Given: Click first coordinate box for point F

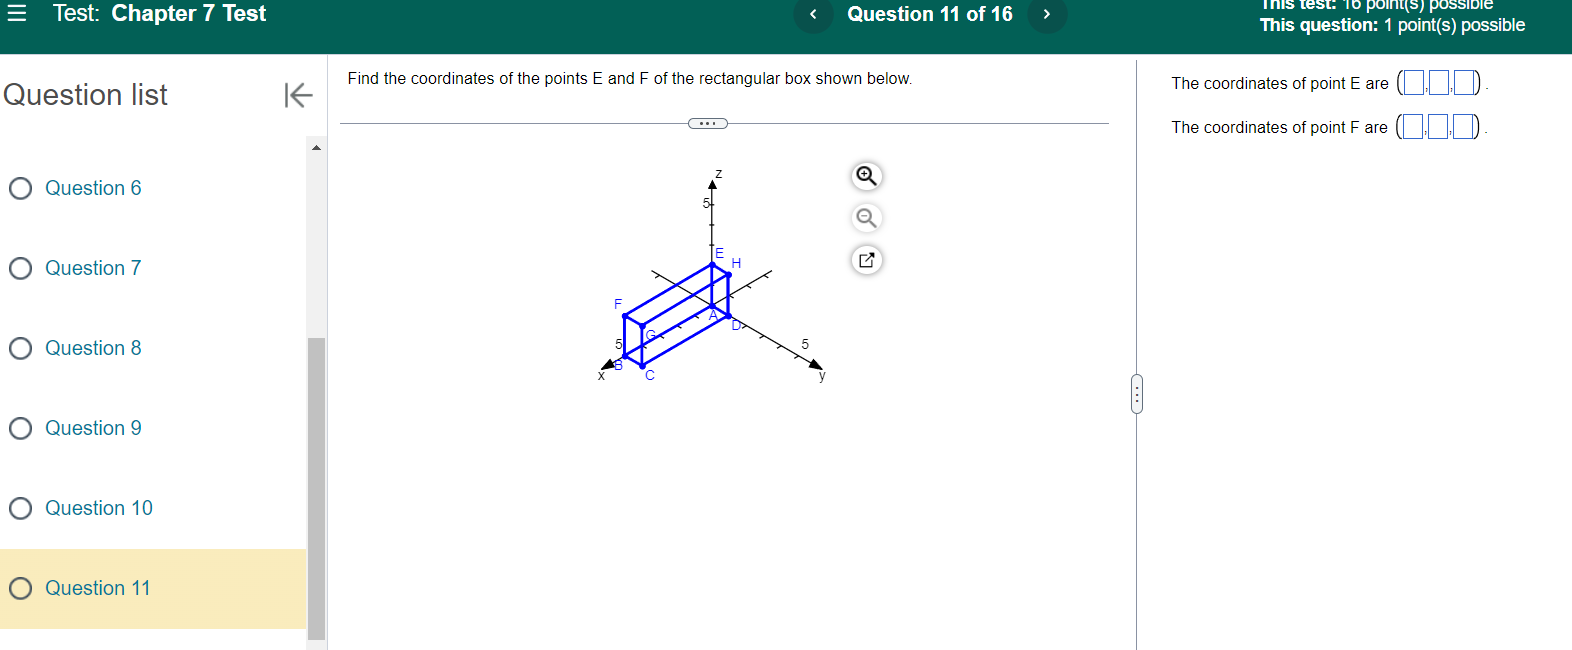Looking at the screenshot, I should (x=1413, y=127).
